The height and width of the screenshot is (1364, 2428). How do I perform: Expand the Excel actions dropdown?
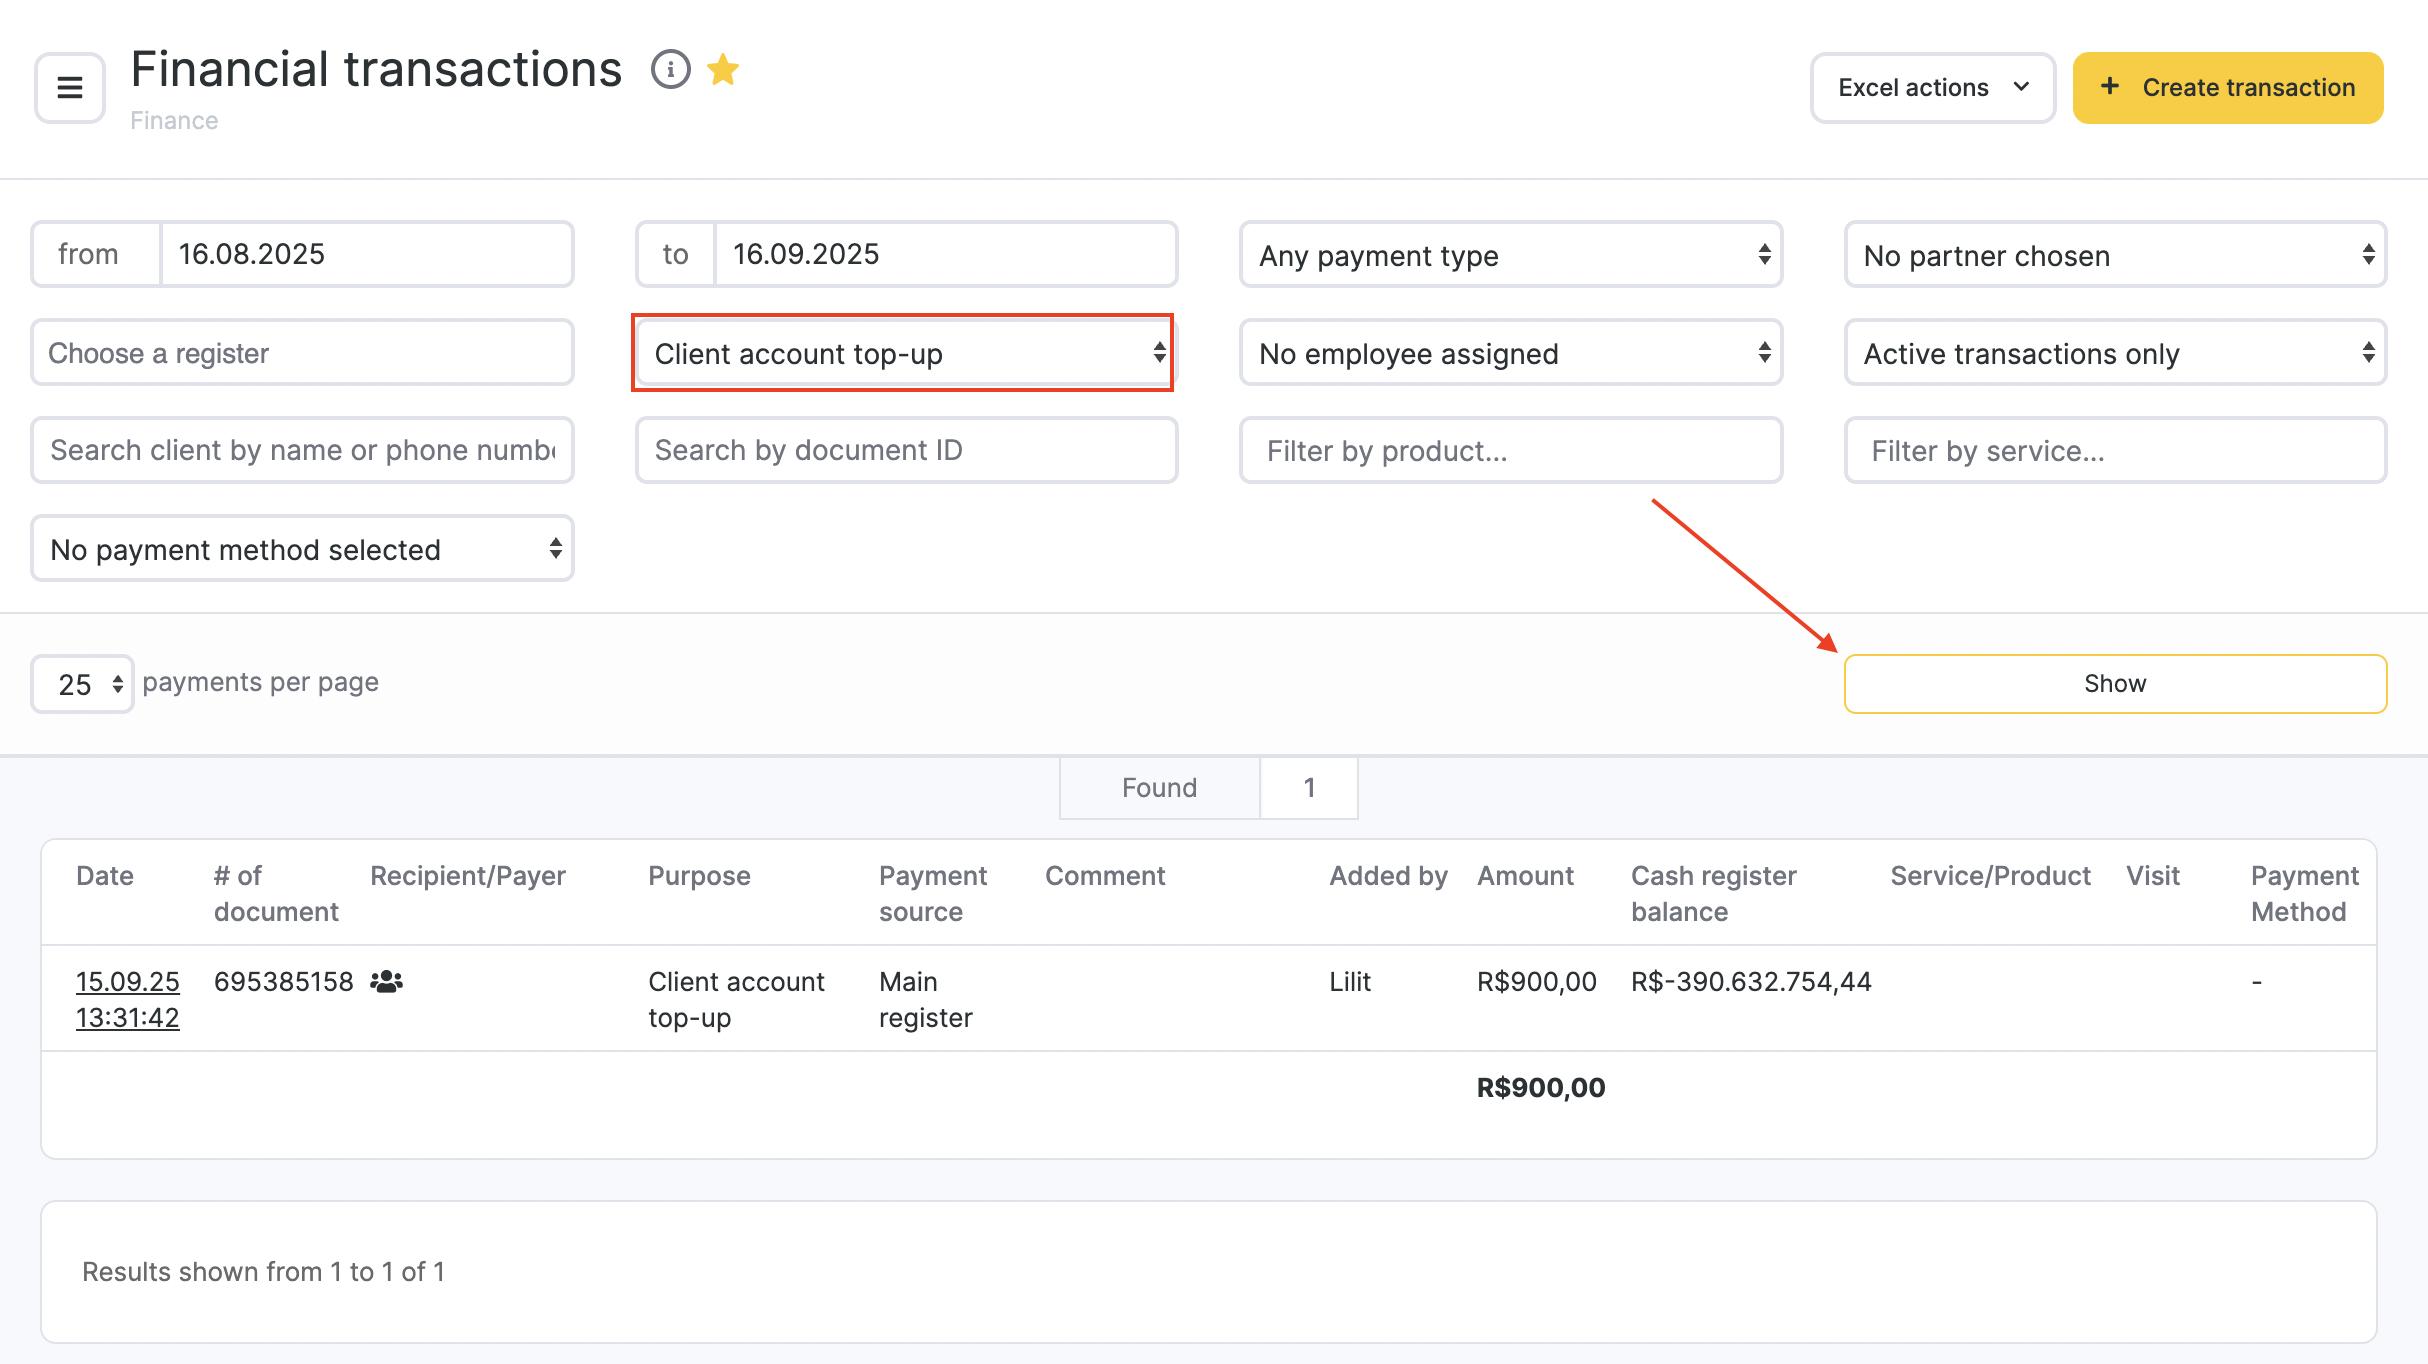click(1932, 88)
